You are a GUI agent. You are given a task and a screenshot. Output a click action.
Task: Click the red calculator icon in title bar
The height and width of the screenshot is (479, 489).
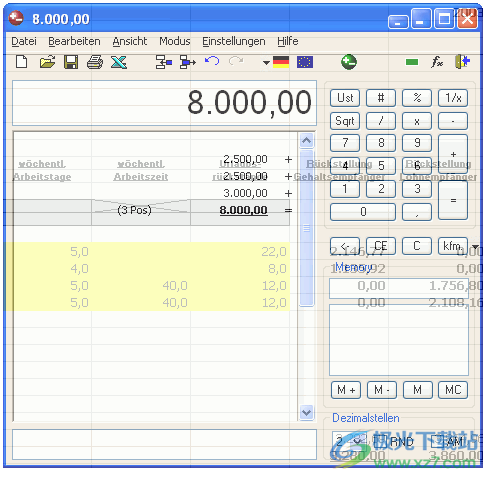[x=16, y=18]
